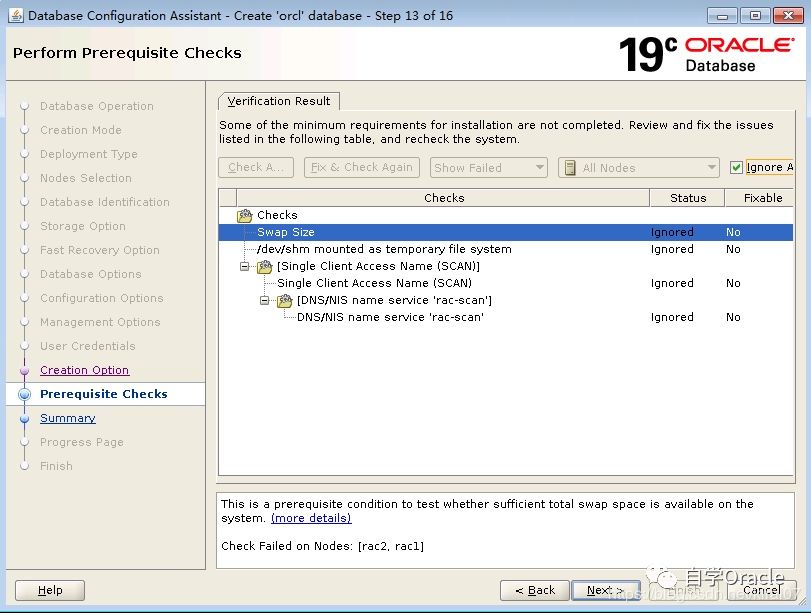Click the Database Operation step label
Screen dimensions: 811x613
pos(97,106)
